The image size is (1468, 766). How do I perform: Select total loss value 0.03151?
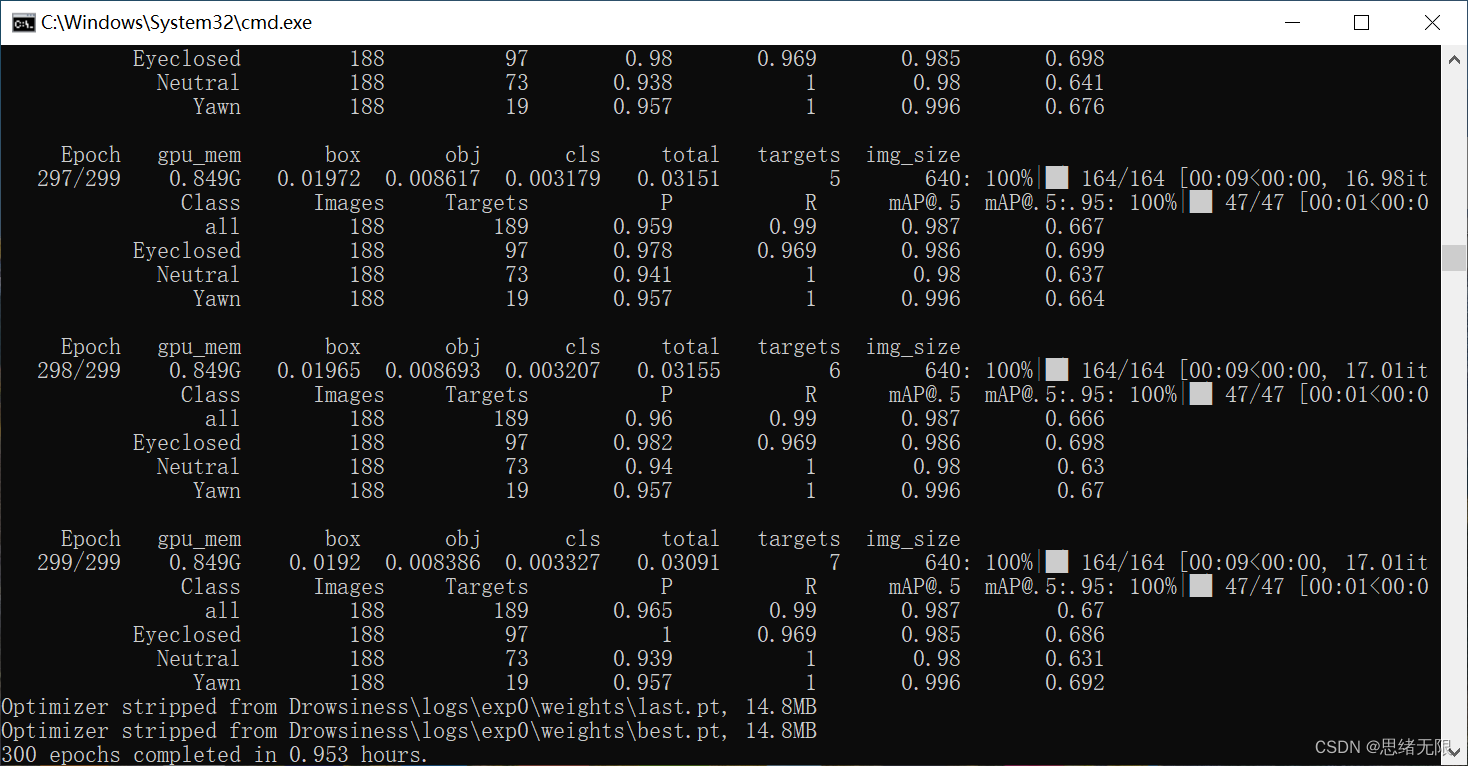pos(679,179)
